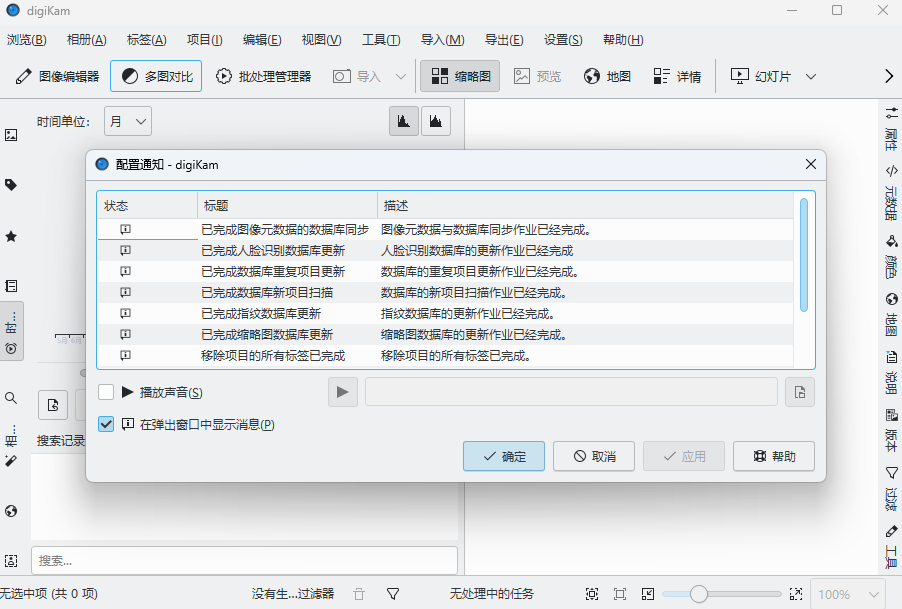Click the sound file browse icon

[799, 392]
